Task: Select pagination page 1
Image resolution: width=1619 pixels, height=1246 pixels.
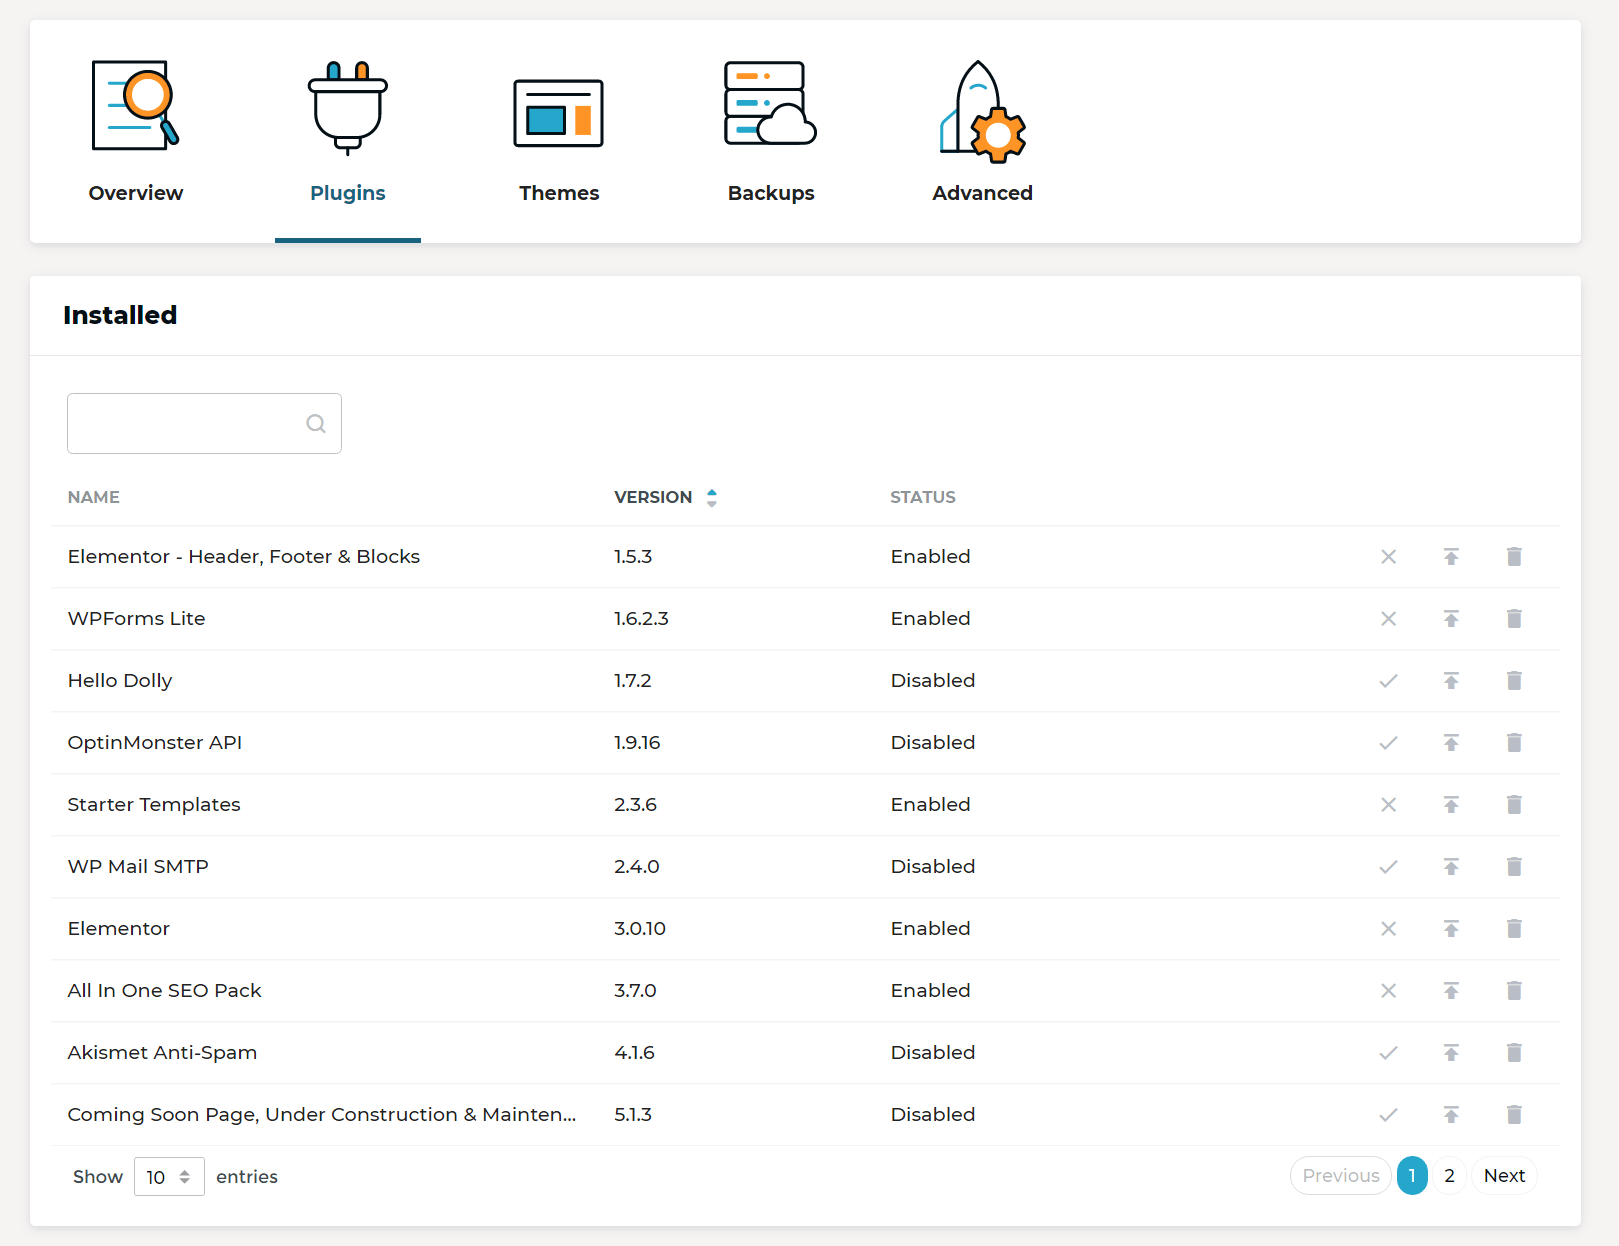Action: [1412, 1176]
